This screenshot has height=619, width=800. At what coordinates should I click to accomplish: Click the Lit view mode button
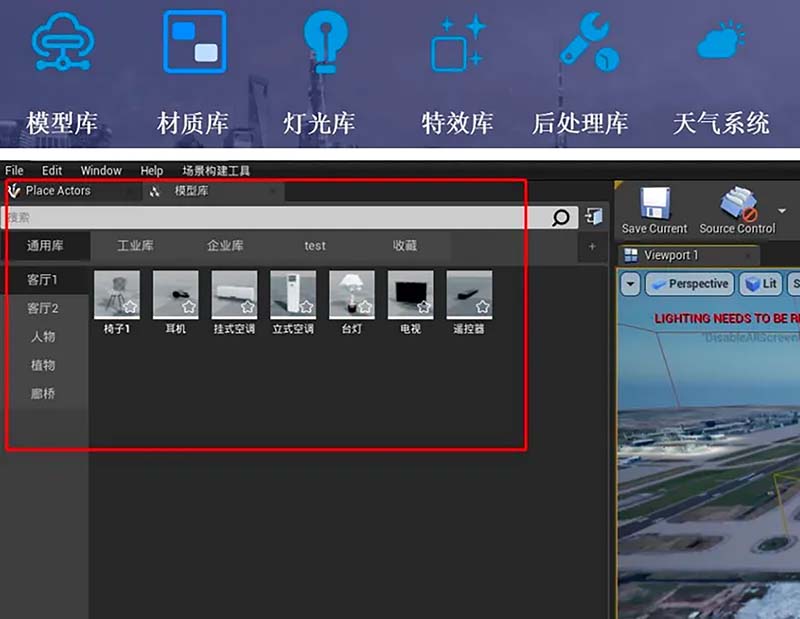[x=760, y=284]
